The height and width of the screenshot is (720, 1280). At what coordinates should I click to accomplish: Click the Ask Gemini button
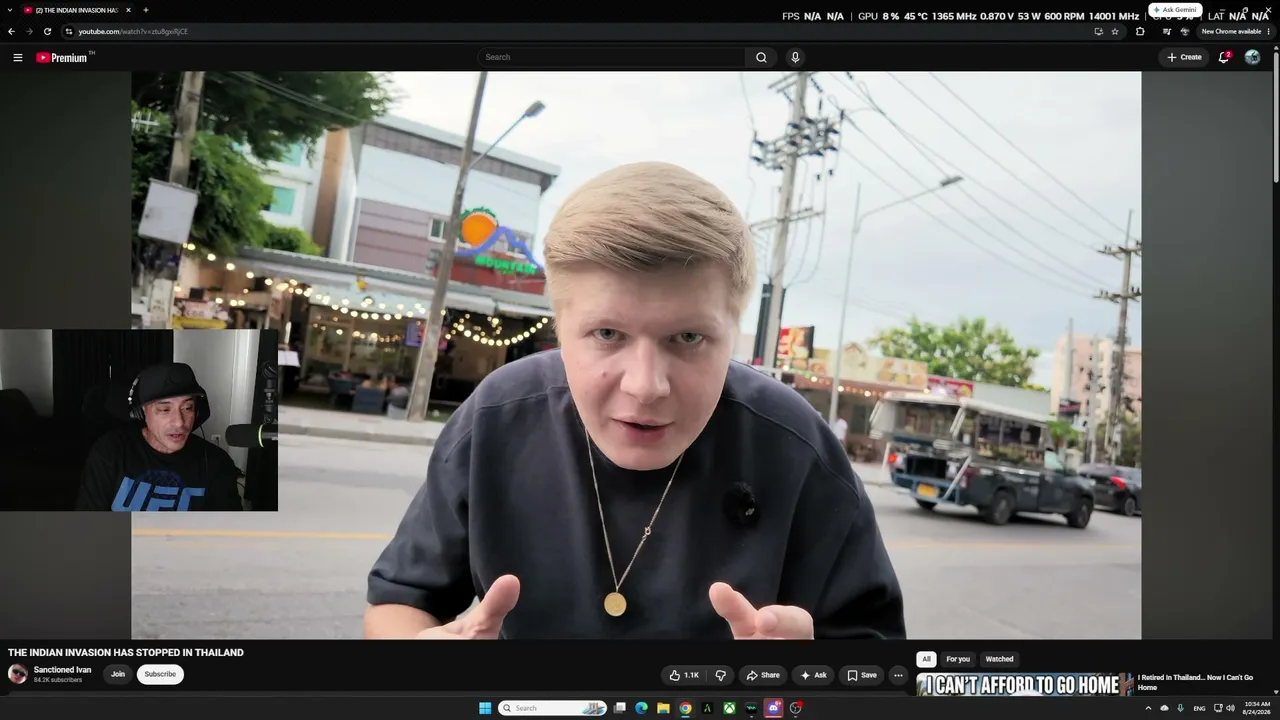point(1175,10)
